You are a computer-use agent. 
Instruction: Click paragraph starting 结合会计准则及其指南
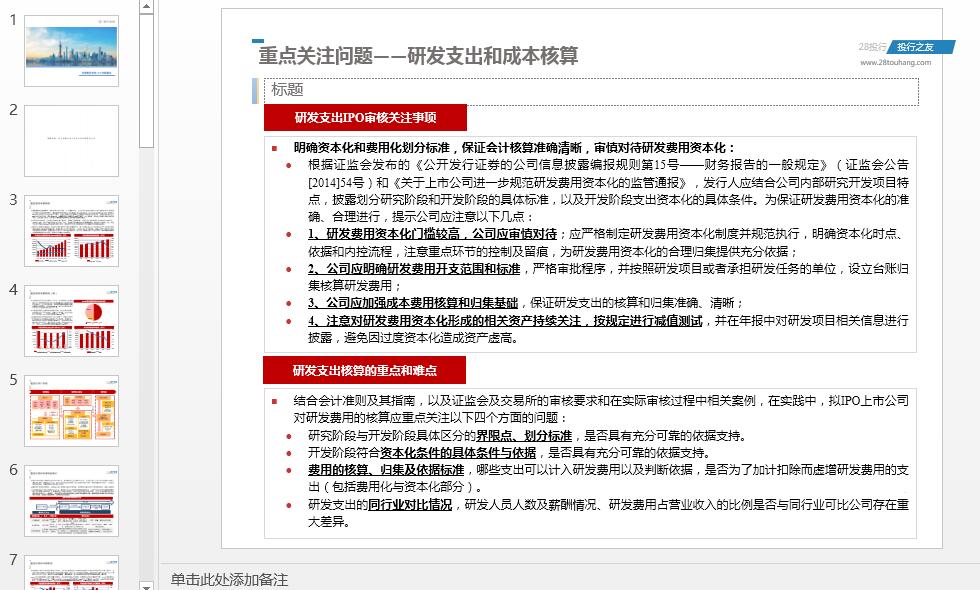(x=601, y=409)
